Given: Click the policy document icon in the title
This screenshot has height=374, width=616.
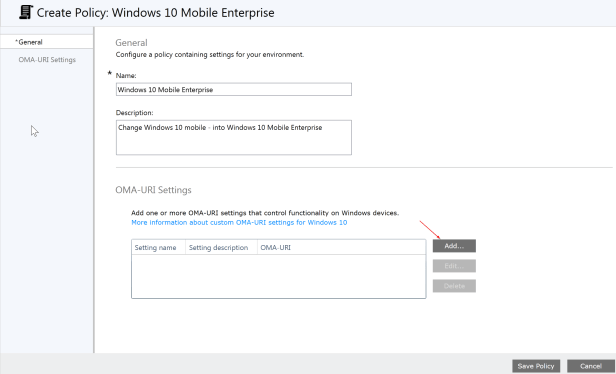Looking at the screenshot, I should click(26, 12).
